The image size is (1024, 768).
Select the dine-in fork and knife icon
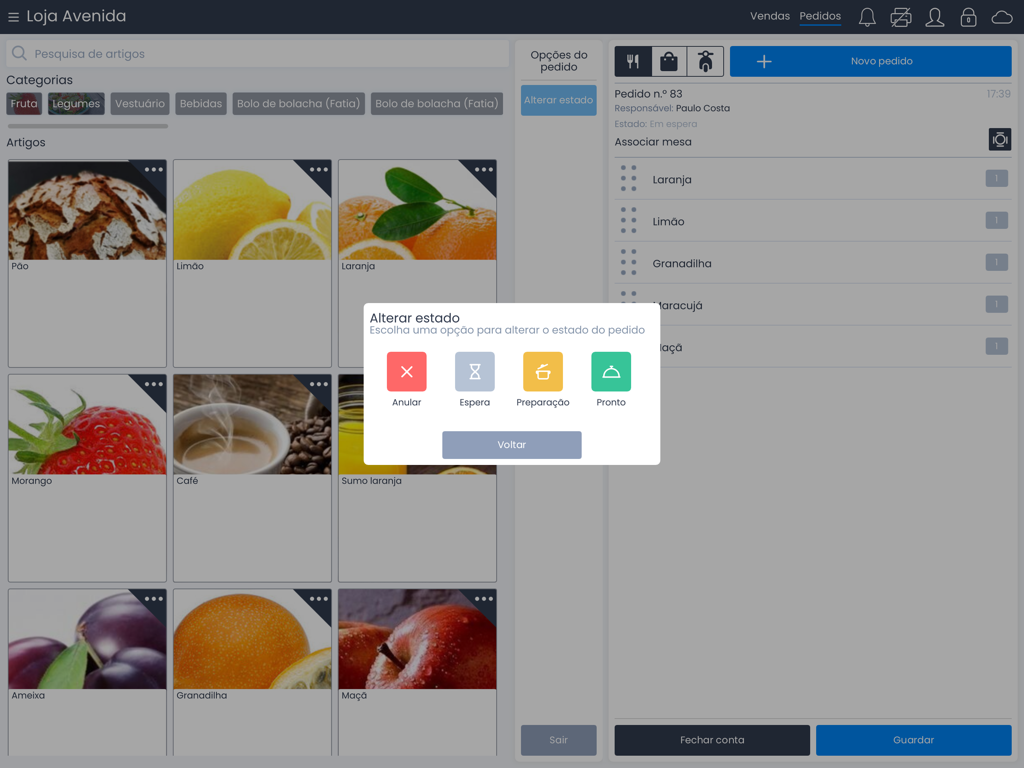632,61
